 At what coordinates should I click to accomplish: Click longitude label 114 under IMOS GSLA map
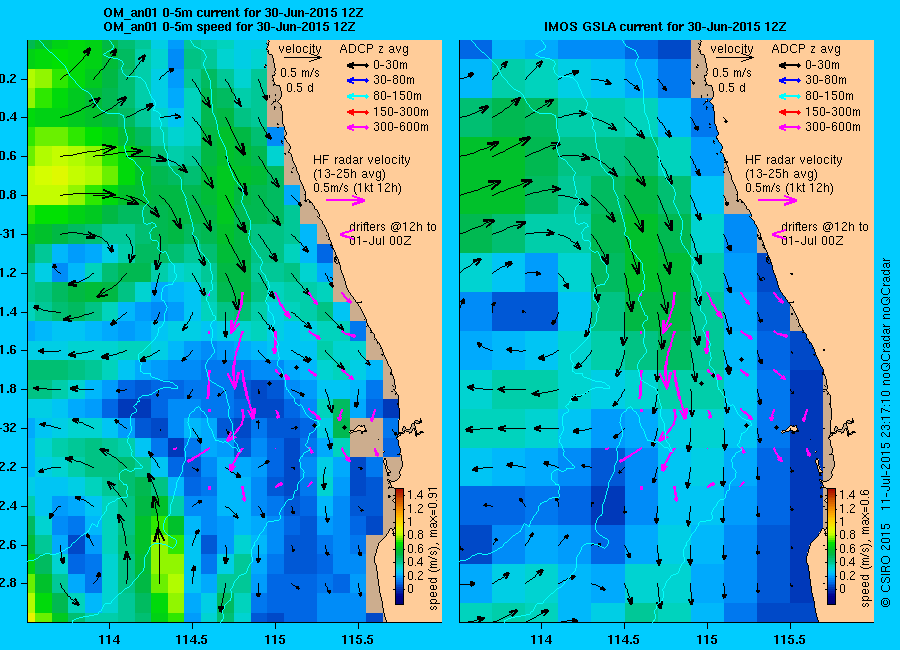541,640
